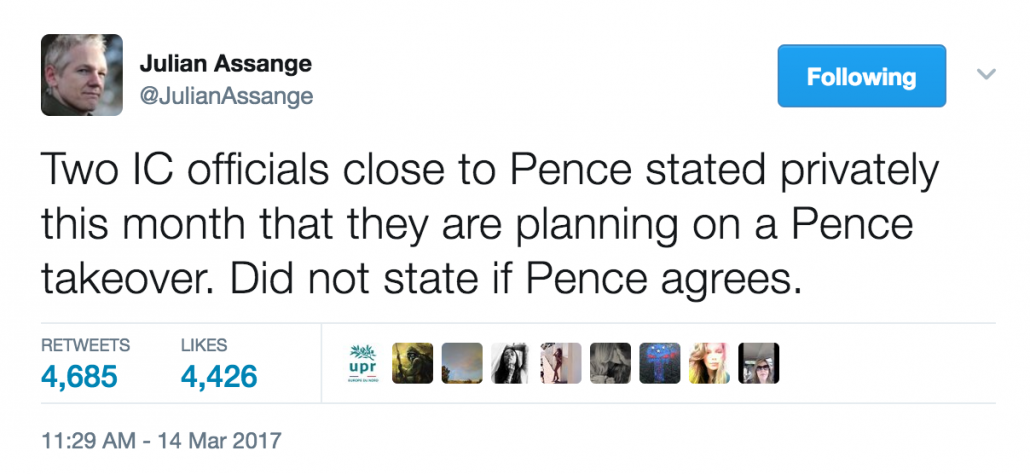Open the blonde woman liker avatar
The height and width of the screenshot is (474, 1030).
(x=709, y=363)
